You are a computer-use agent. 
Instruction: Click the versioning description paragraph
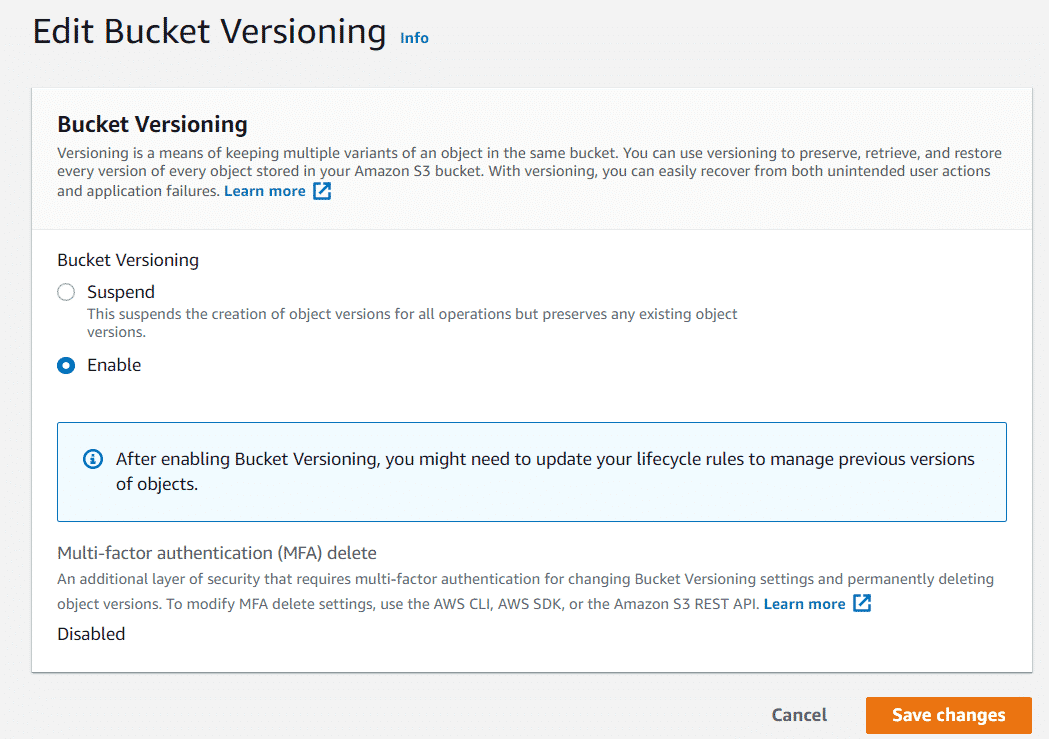tap(529, 172)
